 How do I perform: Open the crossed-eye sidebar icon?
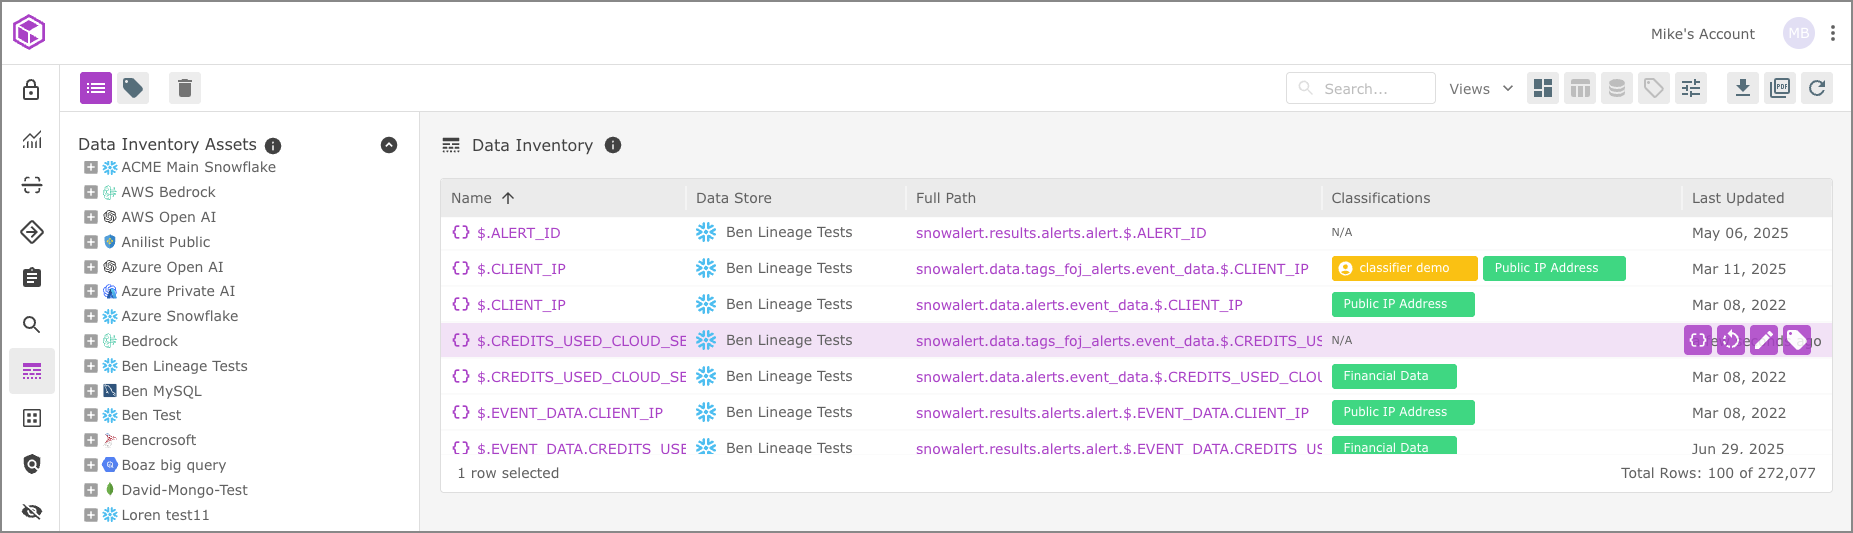coord(32,511)
